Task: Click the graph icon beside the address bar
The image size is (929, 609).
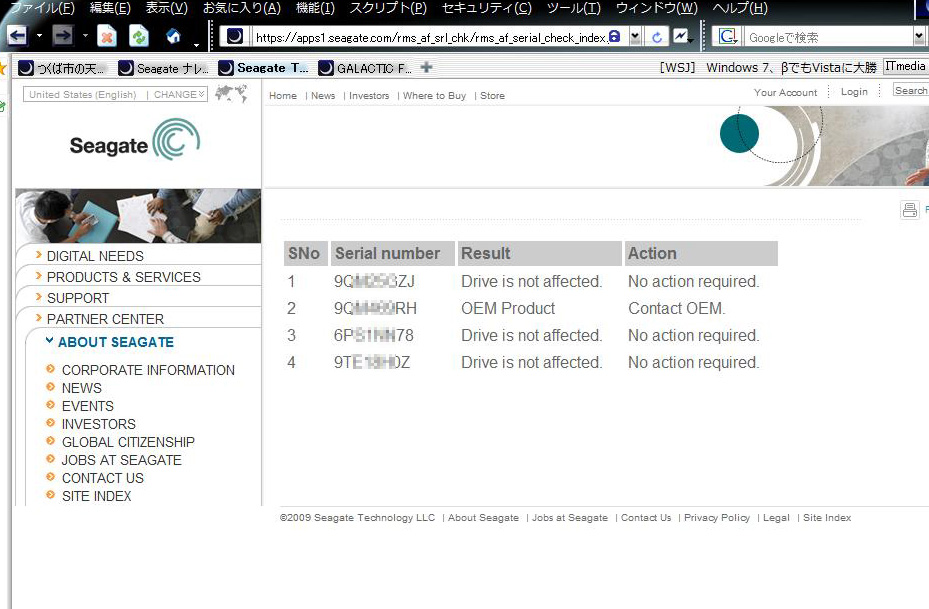Action: 681,37
